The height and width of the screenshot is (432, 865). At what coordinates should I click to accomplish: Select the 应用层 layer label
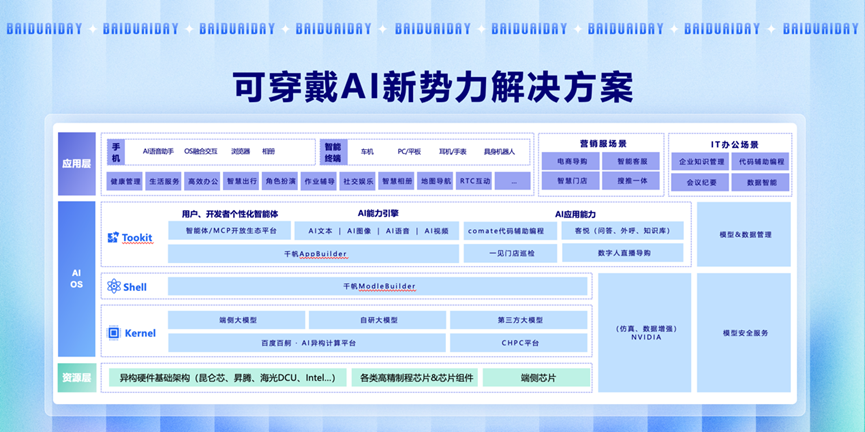pyautogui.click(x=77, y=164)
